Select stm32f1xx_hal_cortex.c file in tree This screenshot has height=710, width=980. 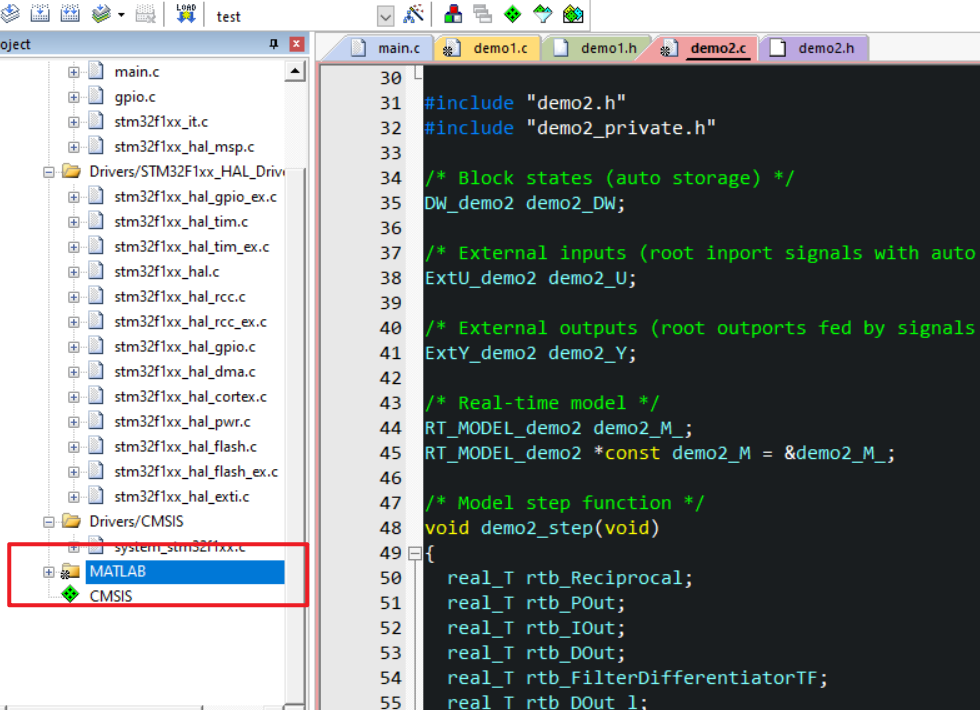tap(190, 397)
